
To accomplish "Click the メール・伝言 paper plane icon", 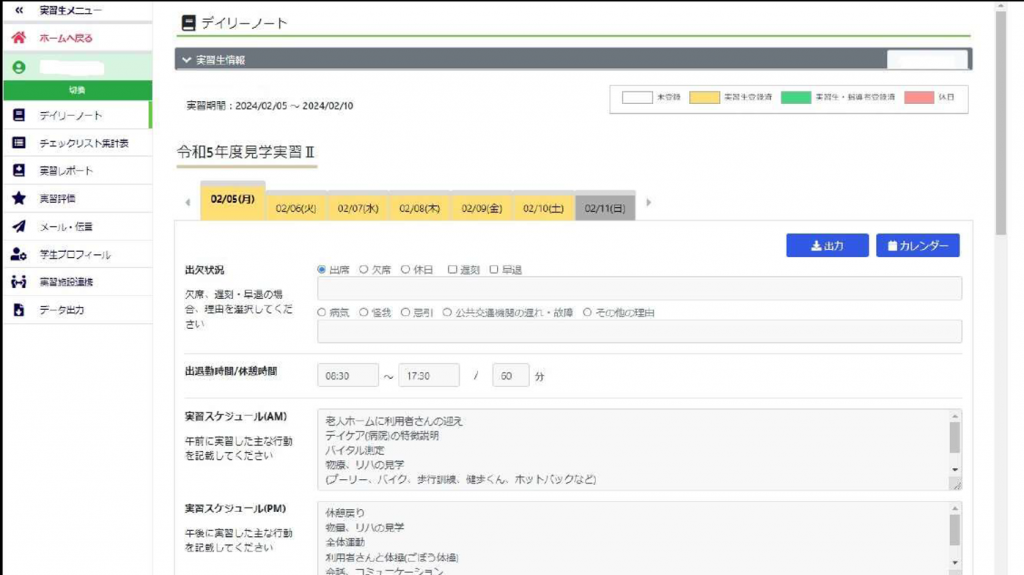I will (19, 226).
